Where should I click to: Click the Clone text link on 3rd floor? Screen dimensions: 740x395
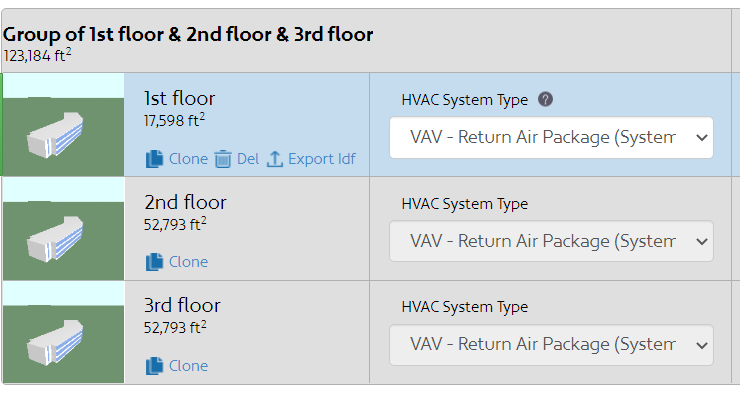pos(188,366)
